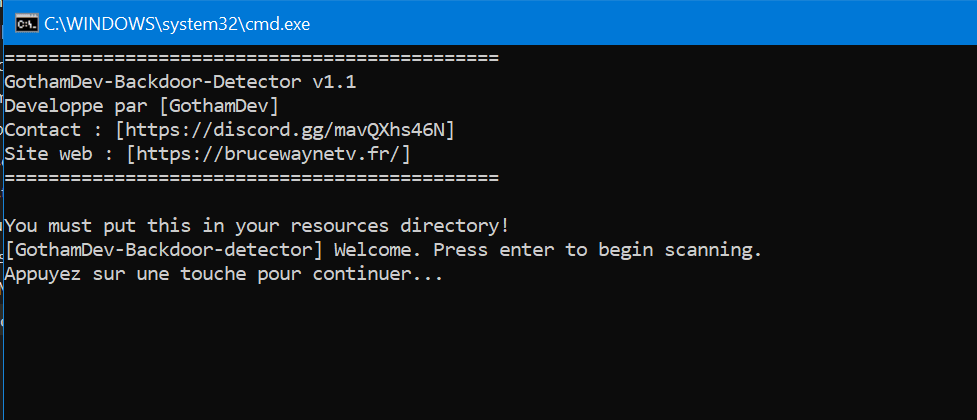Image resolution: width=977 pixels, height=420 pixels.
Task: Click the cmd.exe icon in title bar
Action: click(x=28, y=22)
